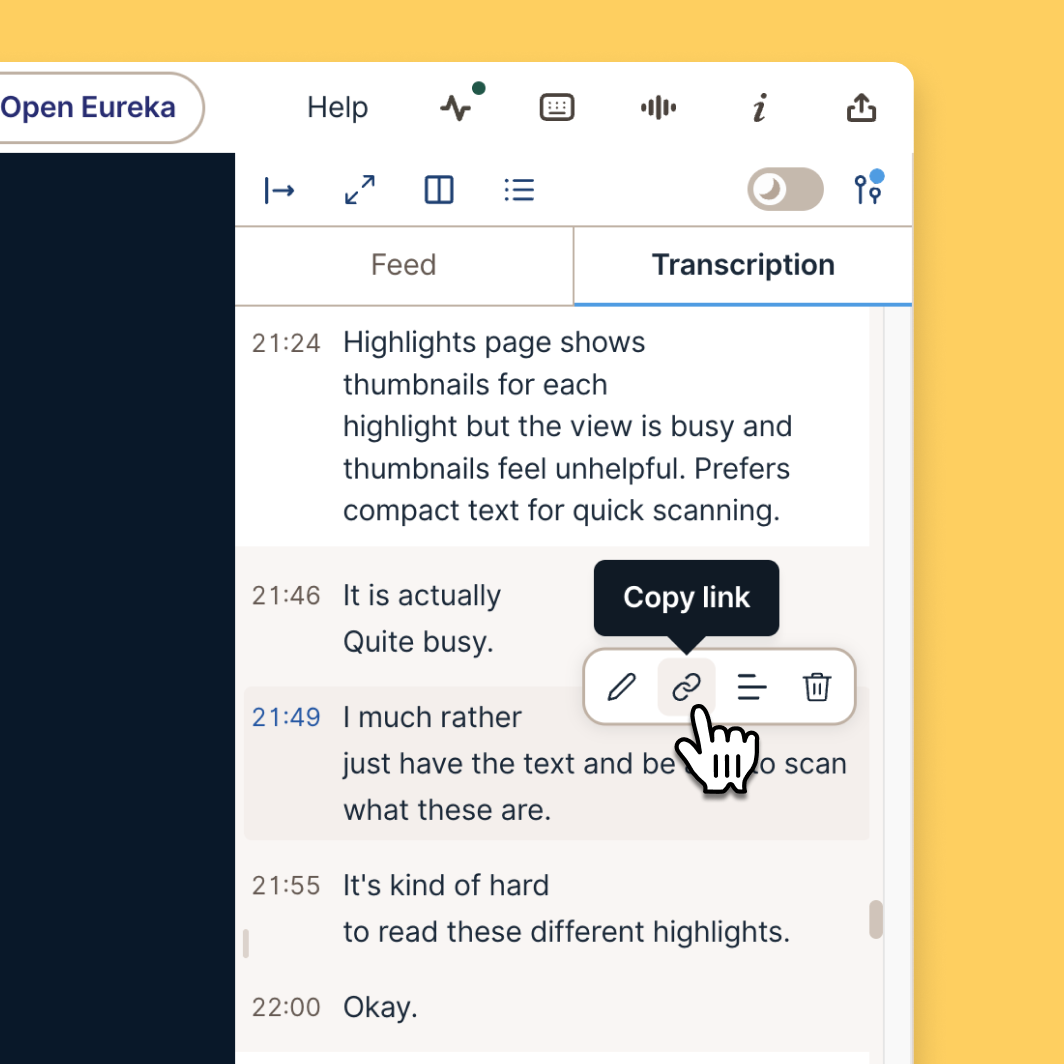Copy link using the chain icon
Image resolution: width=1064 pixels, height=1064 pixels.
(x=686, y=687)
